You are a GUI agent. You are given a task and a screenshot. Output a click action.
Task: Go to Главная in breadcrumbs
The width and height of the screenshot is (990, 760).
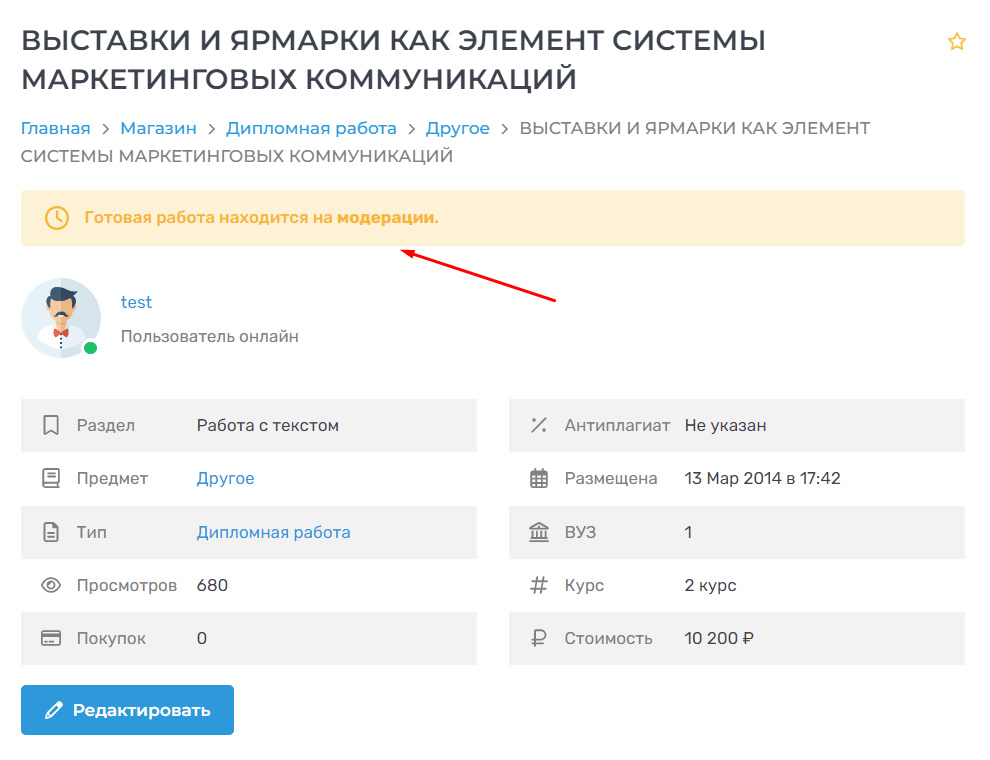coord(55,129)
